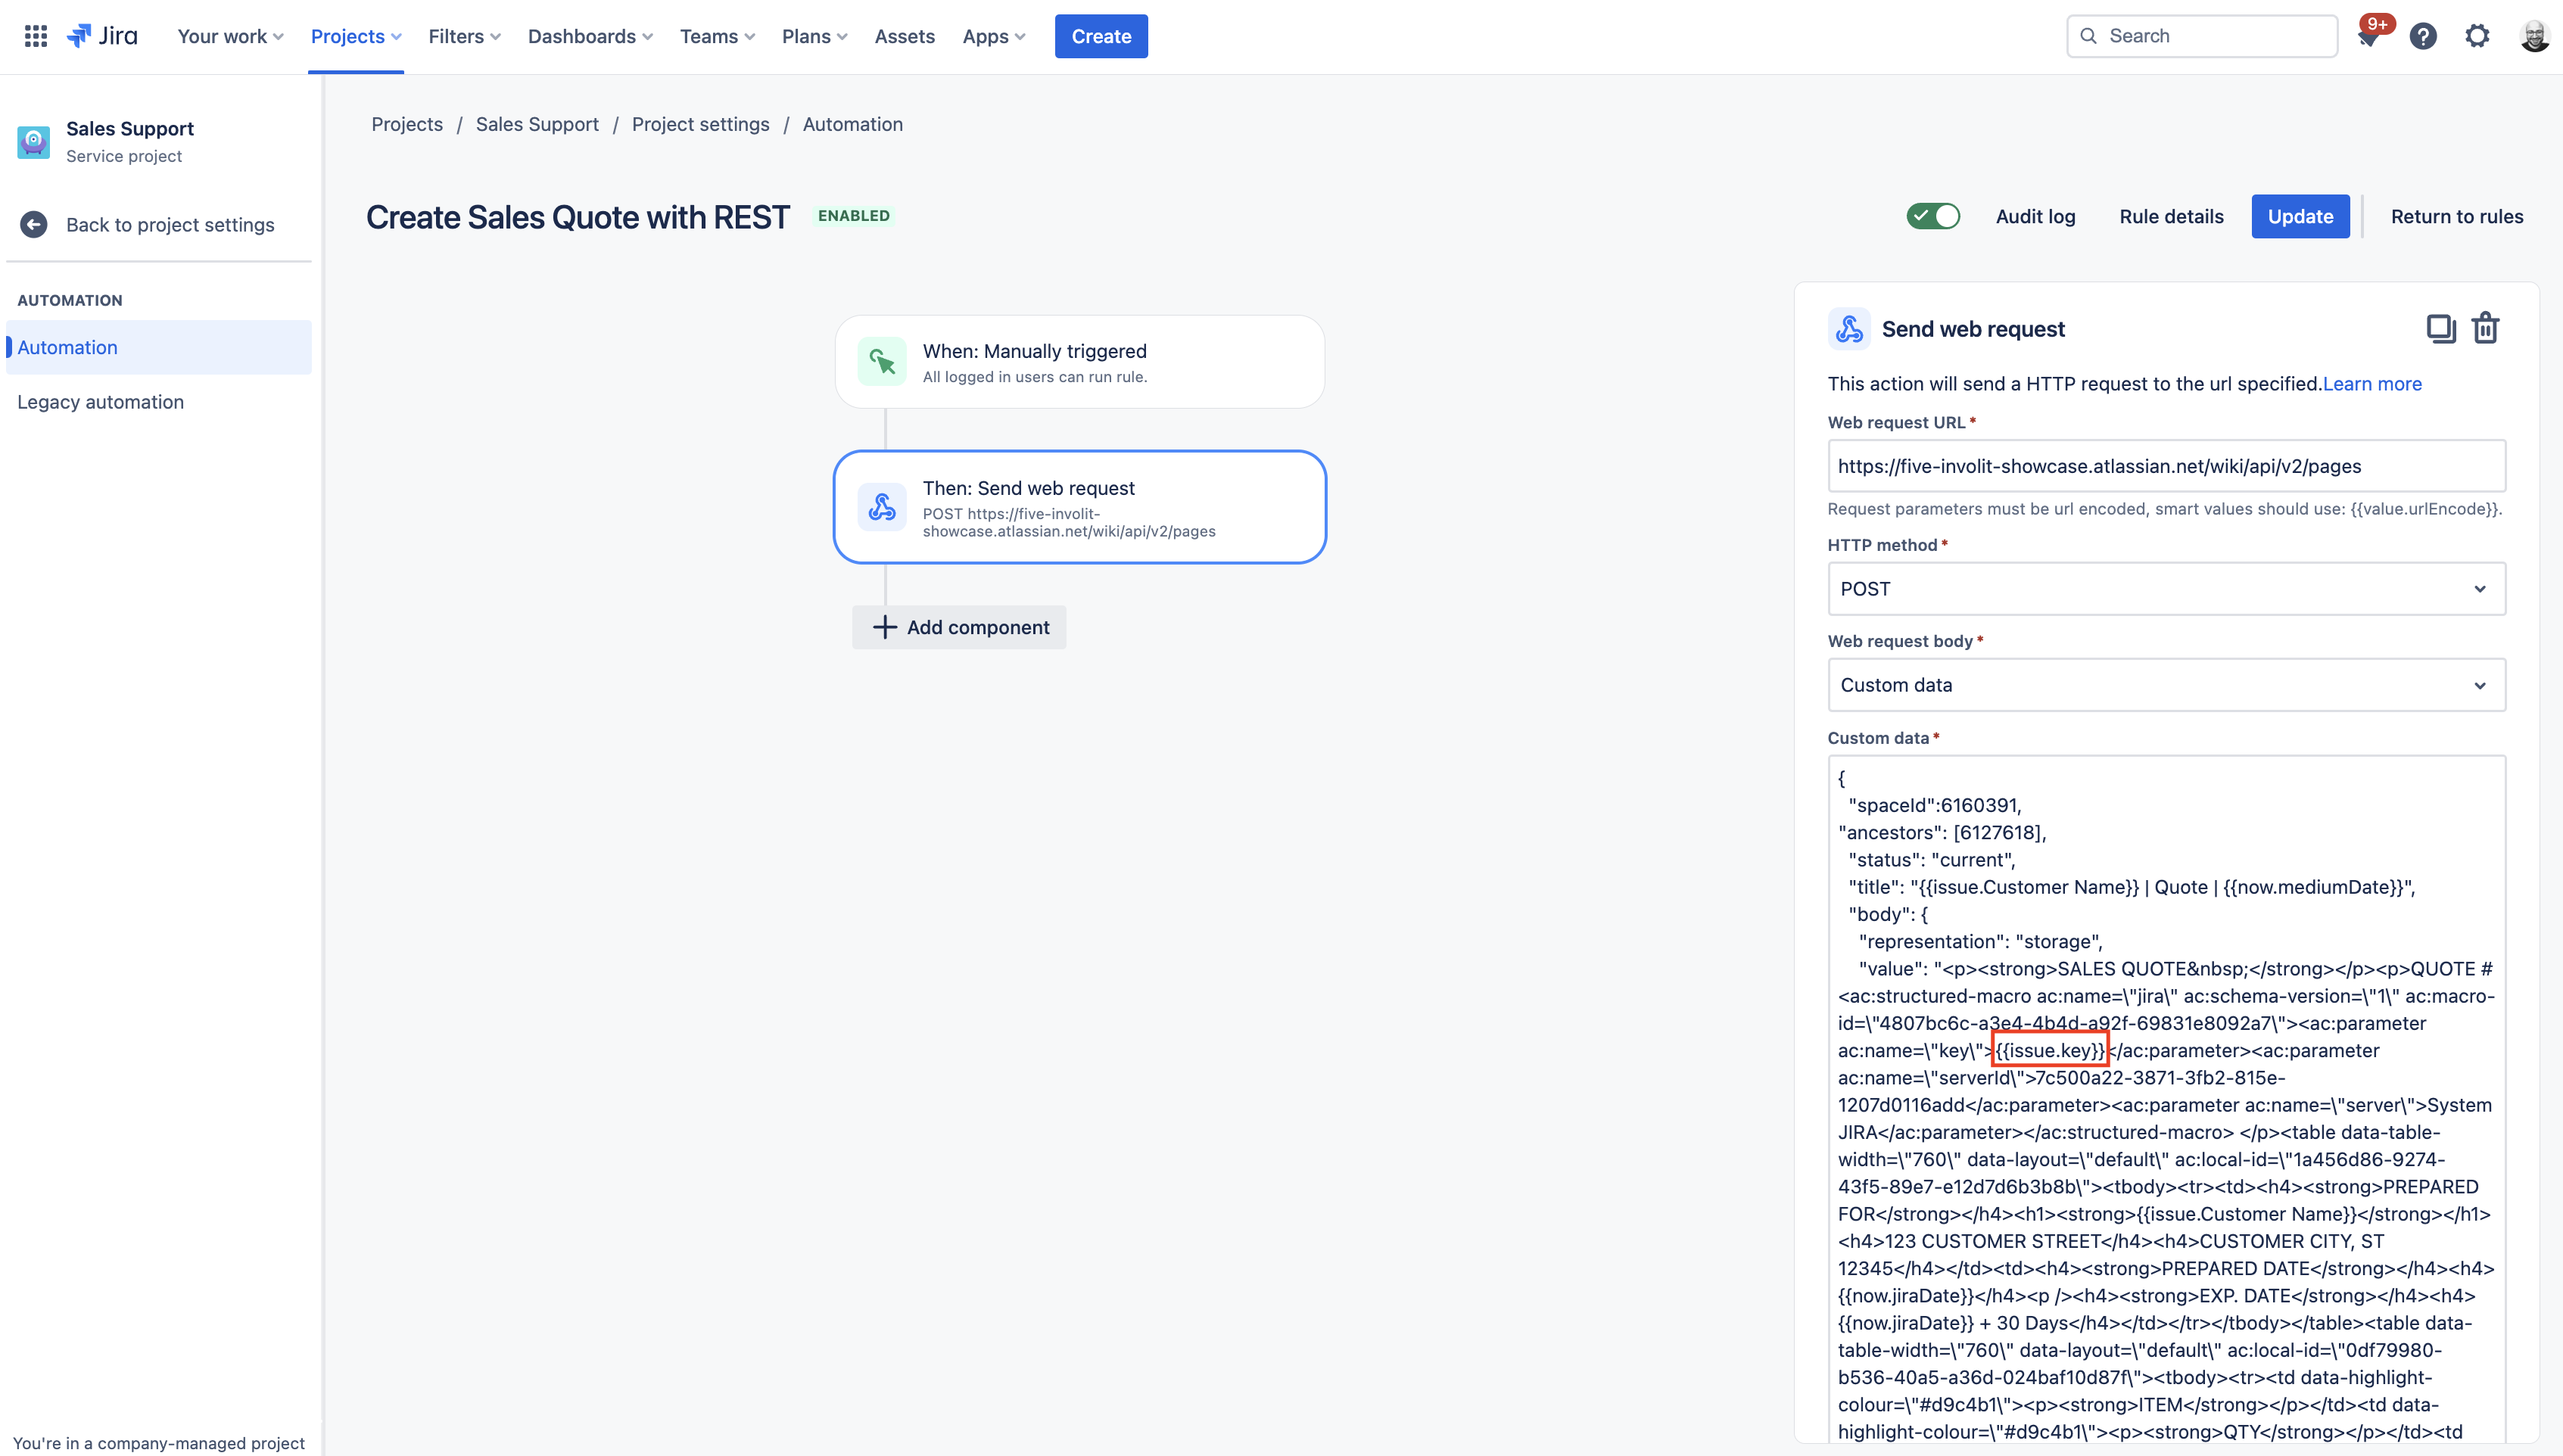This screenshot has width=2563, height=1456.
Task: Click Return to rules
Action: pos(2456,216)
